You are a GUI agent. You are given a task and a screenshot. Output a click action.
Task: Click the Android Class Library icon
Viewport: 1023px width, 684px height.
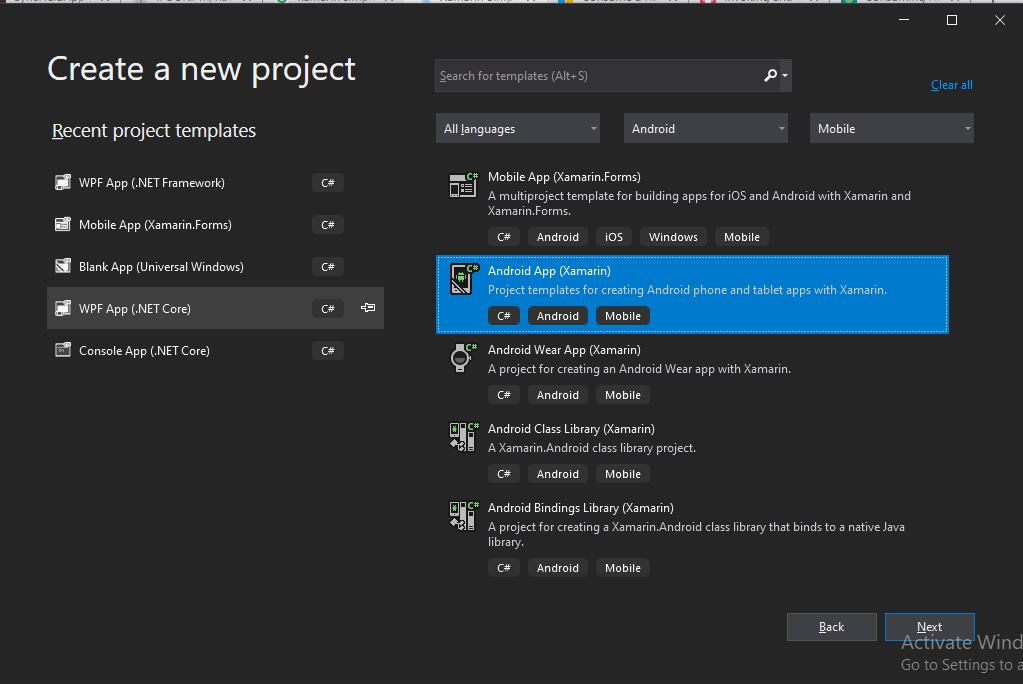point(463,437)
